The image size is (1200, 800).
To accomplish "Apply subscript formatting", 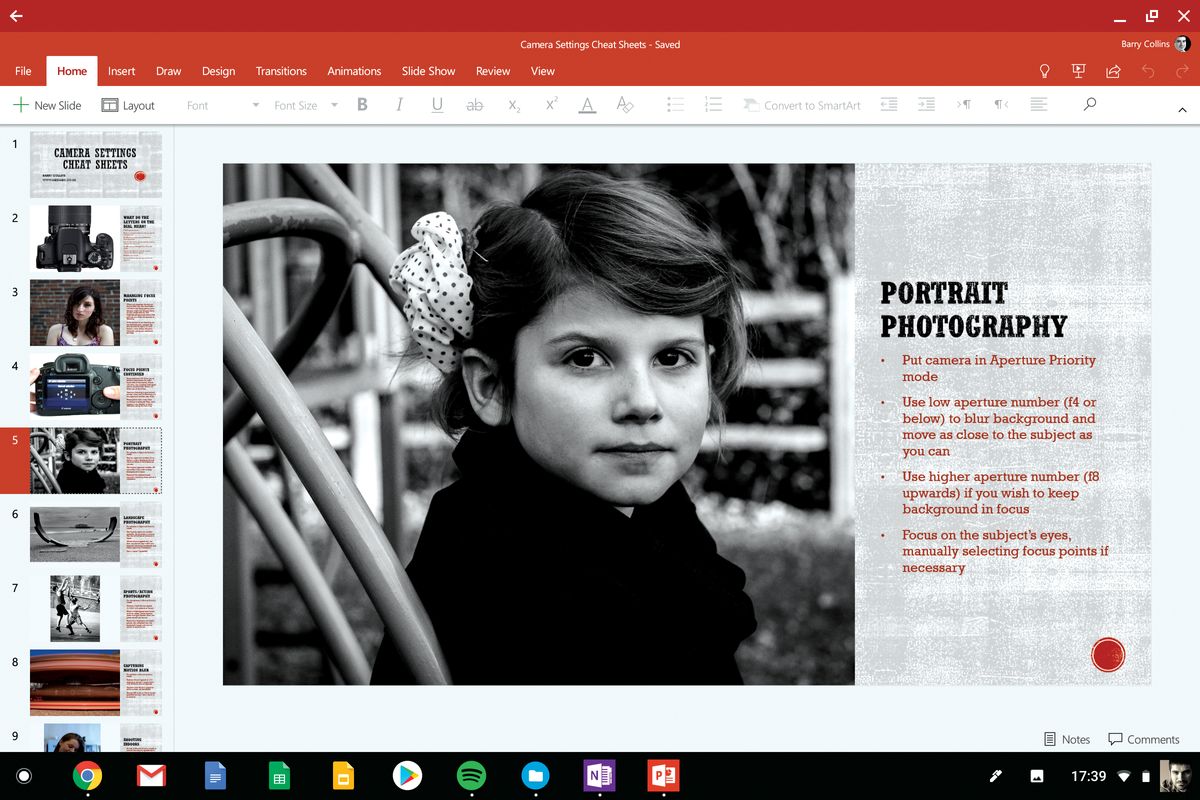I will (512, 104).
